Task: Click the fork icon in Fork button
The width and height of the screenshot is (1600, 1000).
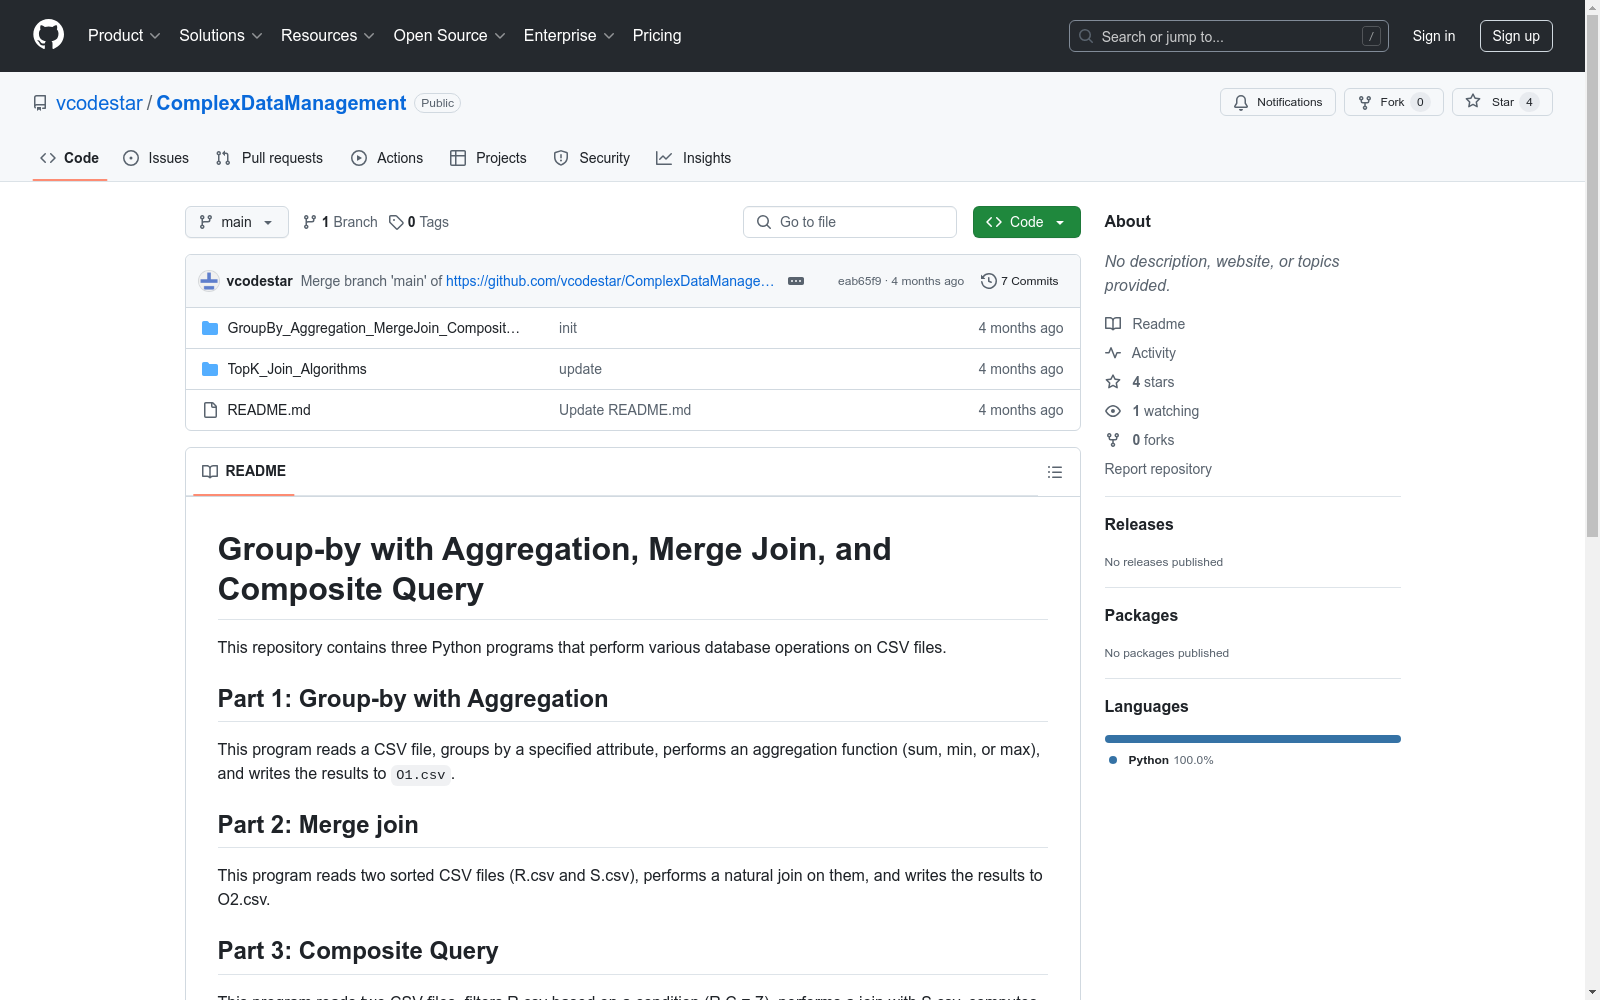Action: tap(1365, 102)
